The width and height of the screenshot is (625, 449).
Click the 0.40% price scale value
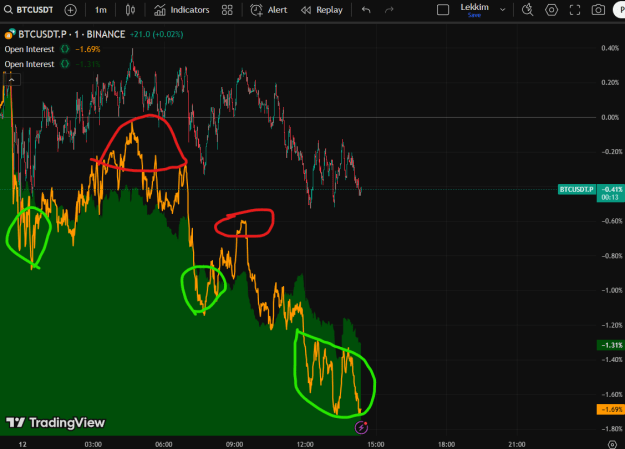point(610,48)
